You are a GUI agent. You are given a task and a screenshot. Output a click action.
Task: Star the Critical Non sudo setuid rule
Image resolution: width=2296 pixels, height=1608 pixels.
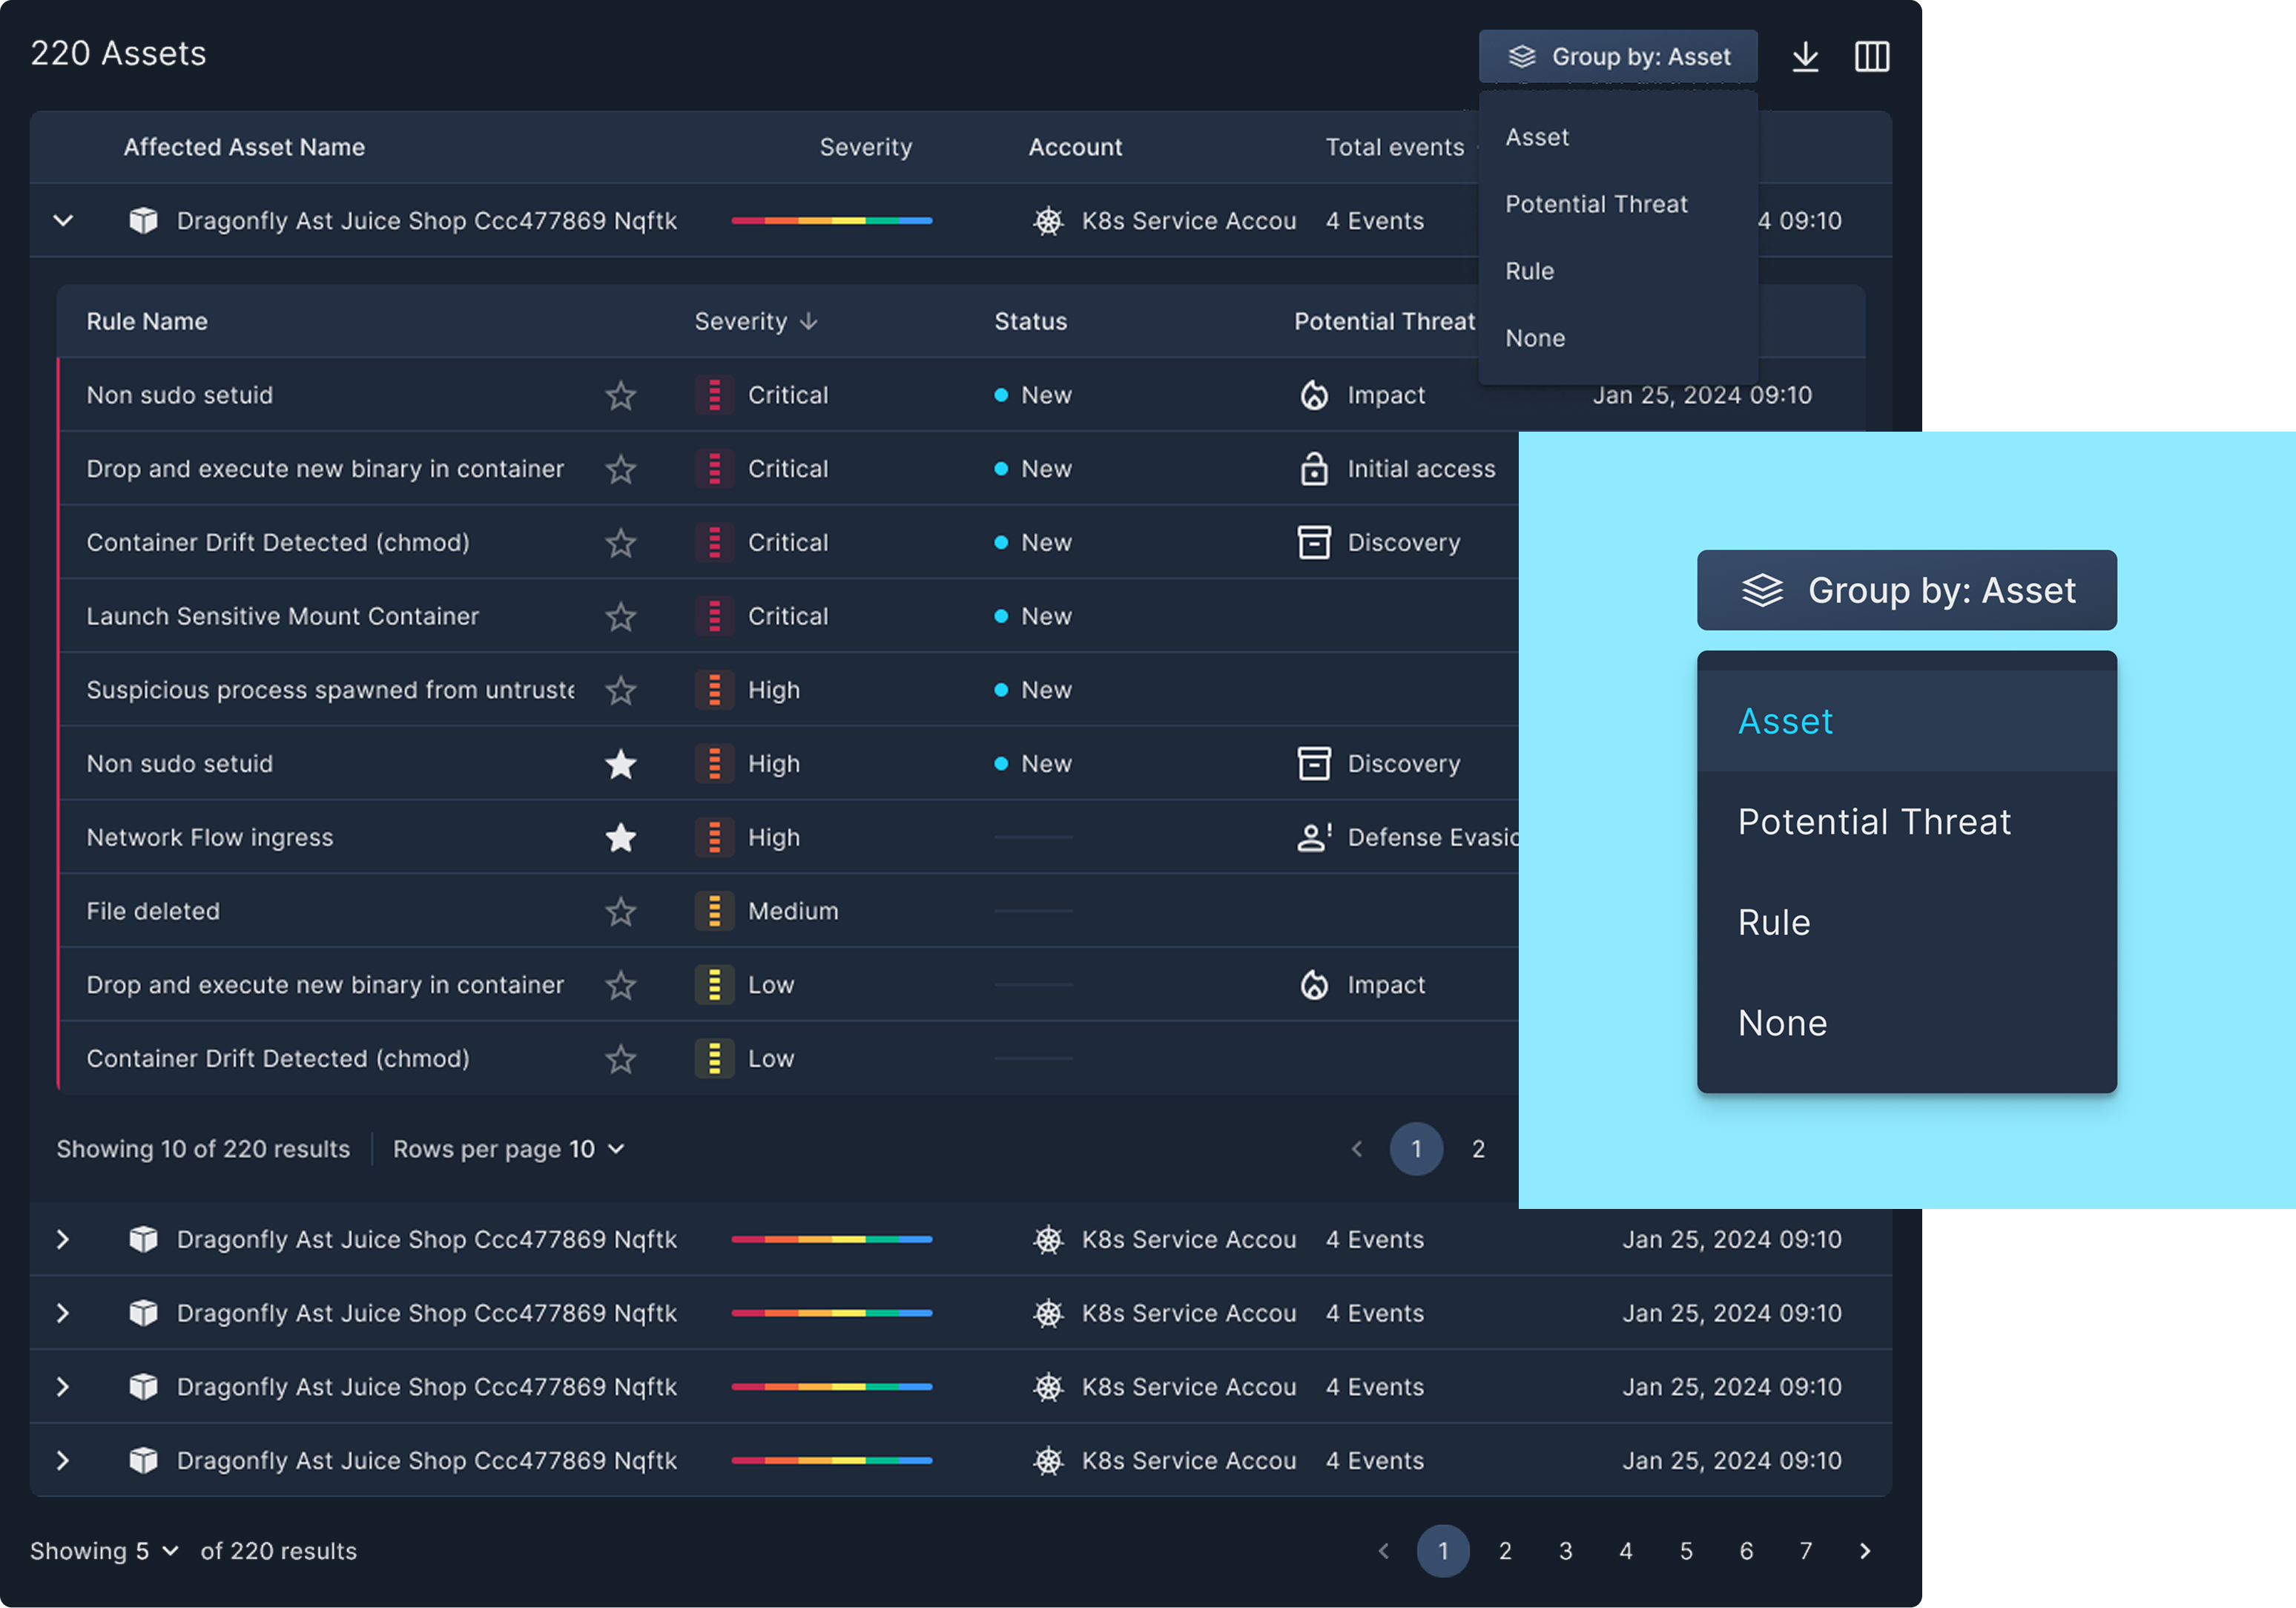coord(621,395)
